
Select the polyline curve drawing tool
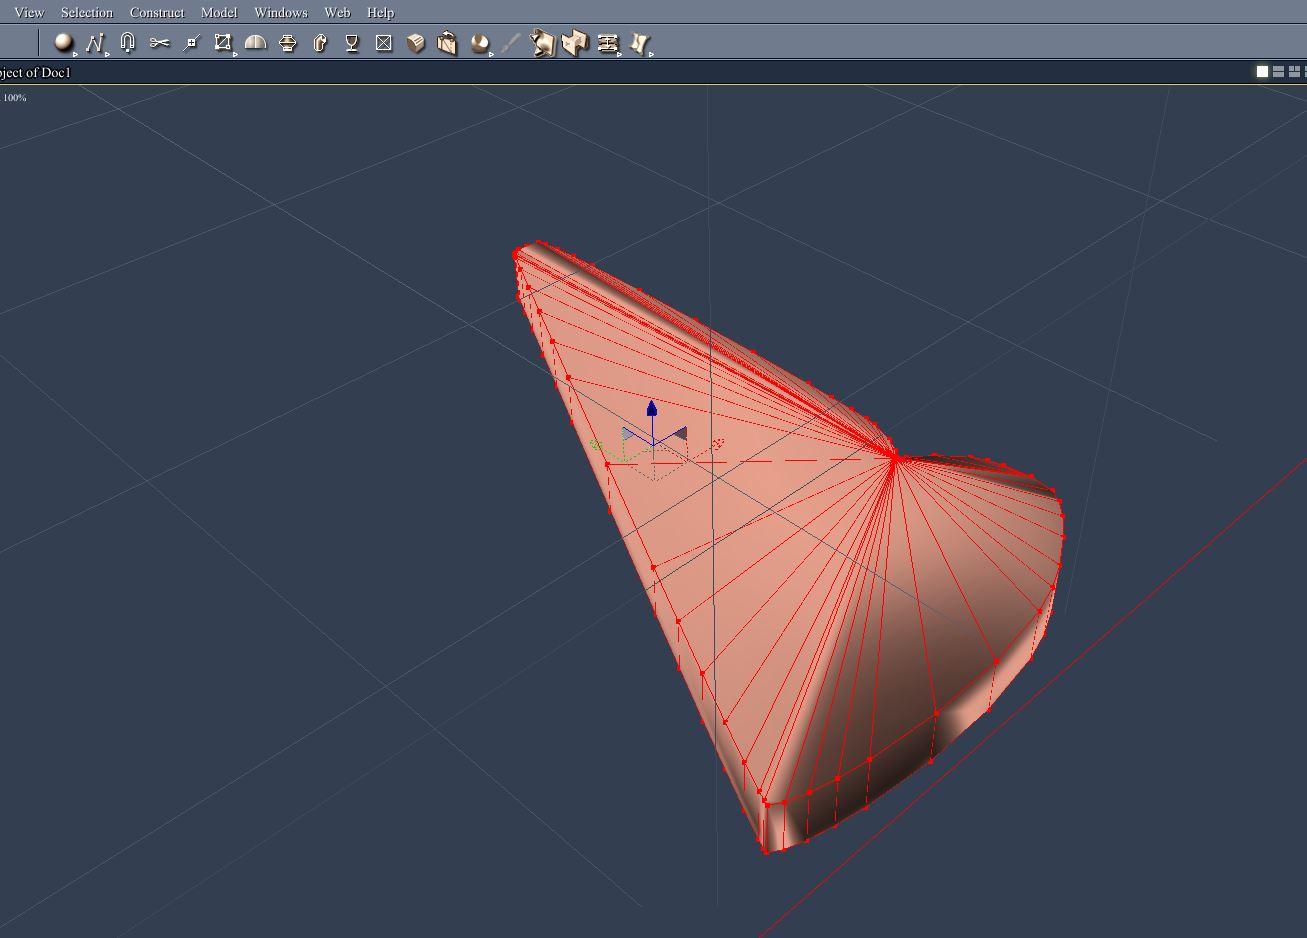[x=95, y=43]
